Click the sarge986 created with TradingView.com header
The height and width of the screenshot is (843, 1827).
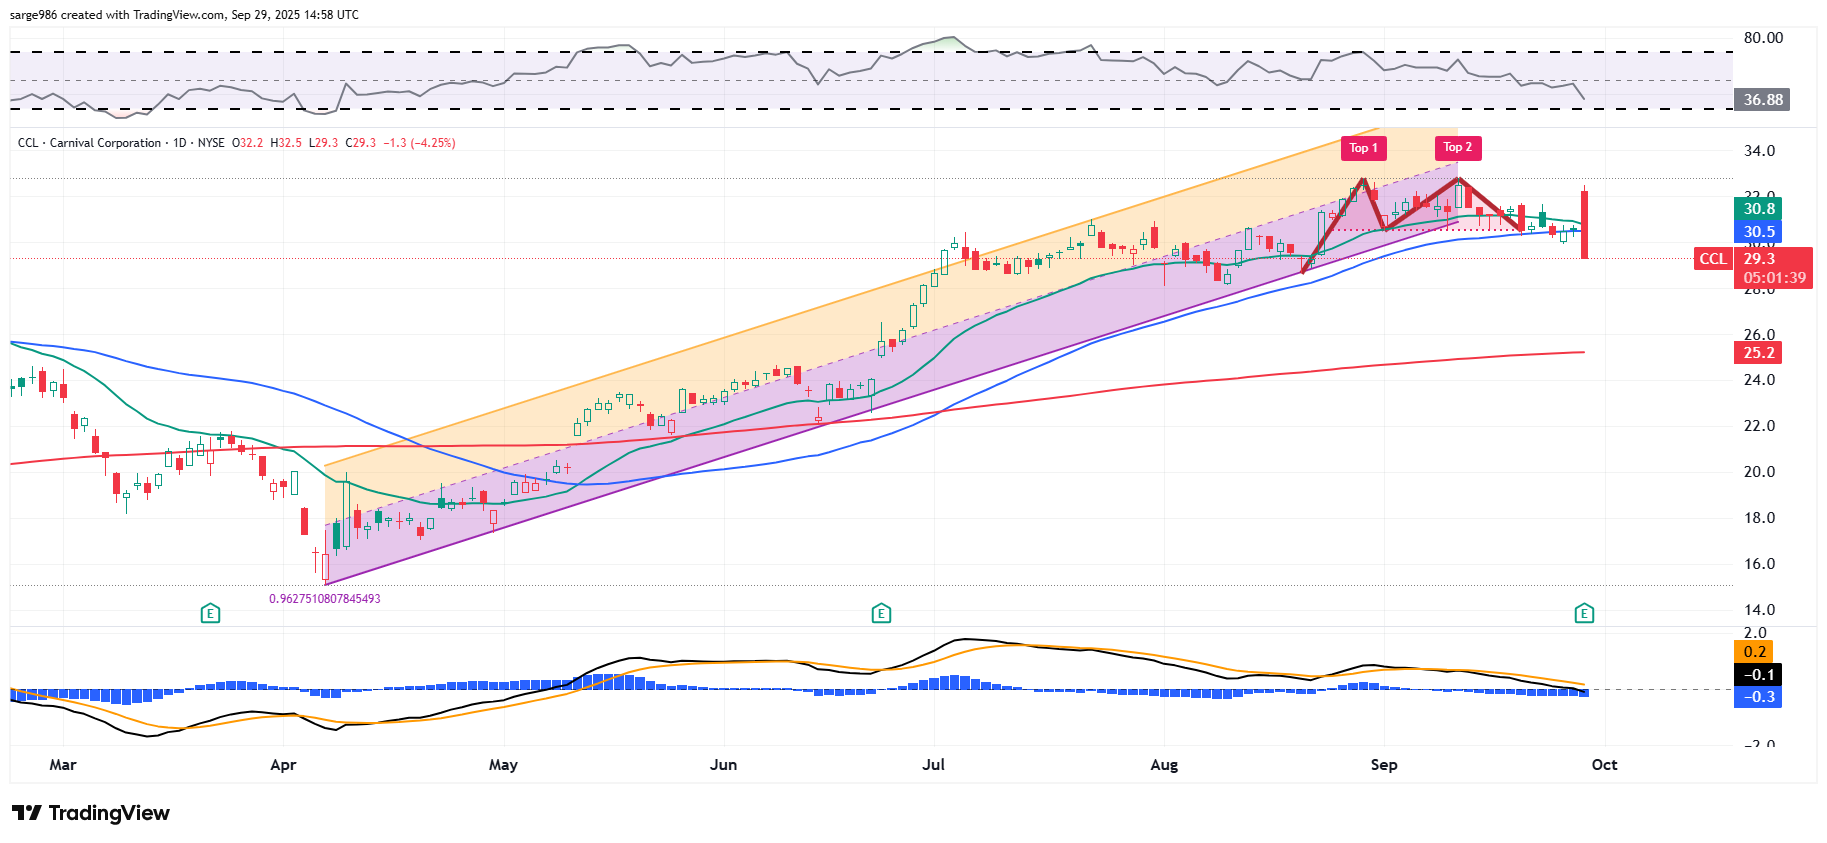click(x=184, y=15)
